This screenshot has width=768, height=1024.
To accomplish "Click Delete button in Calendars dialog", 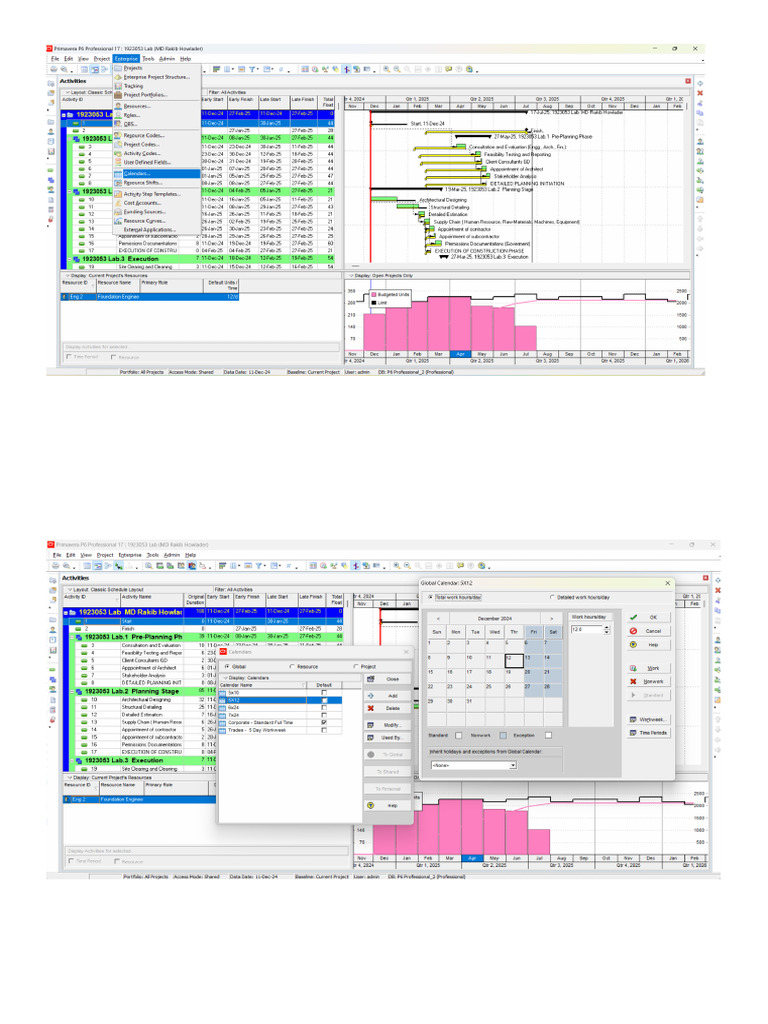I will [x=387, y=709].
